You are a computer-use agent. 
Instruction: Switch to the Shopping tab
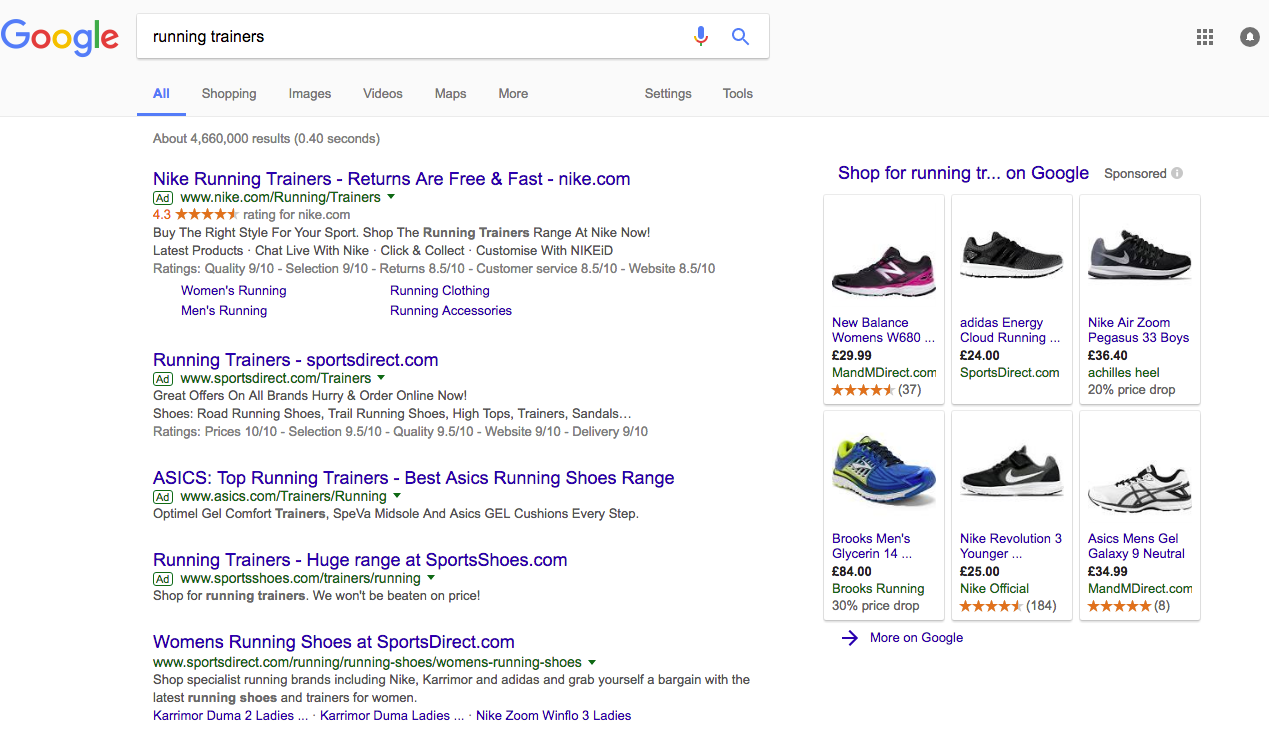click(x=229, y=93)
